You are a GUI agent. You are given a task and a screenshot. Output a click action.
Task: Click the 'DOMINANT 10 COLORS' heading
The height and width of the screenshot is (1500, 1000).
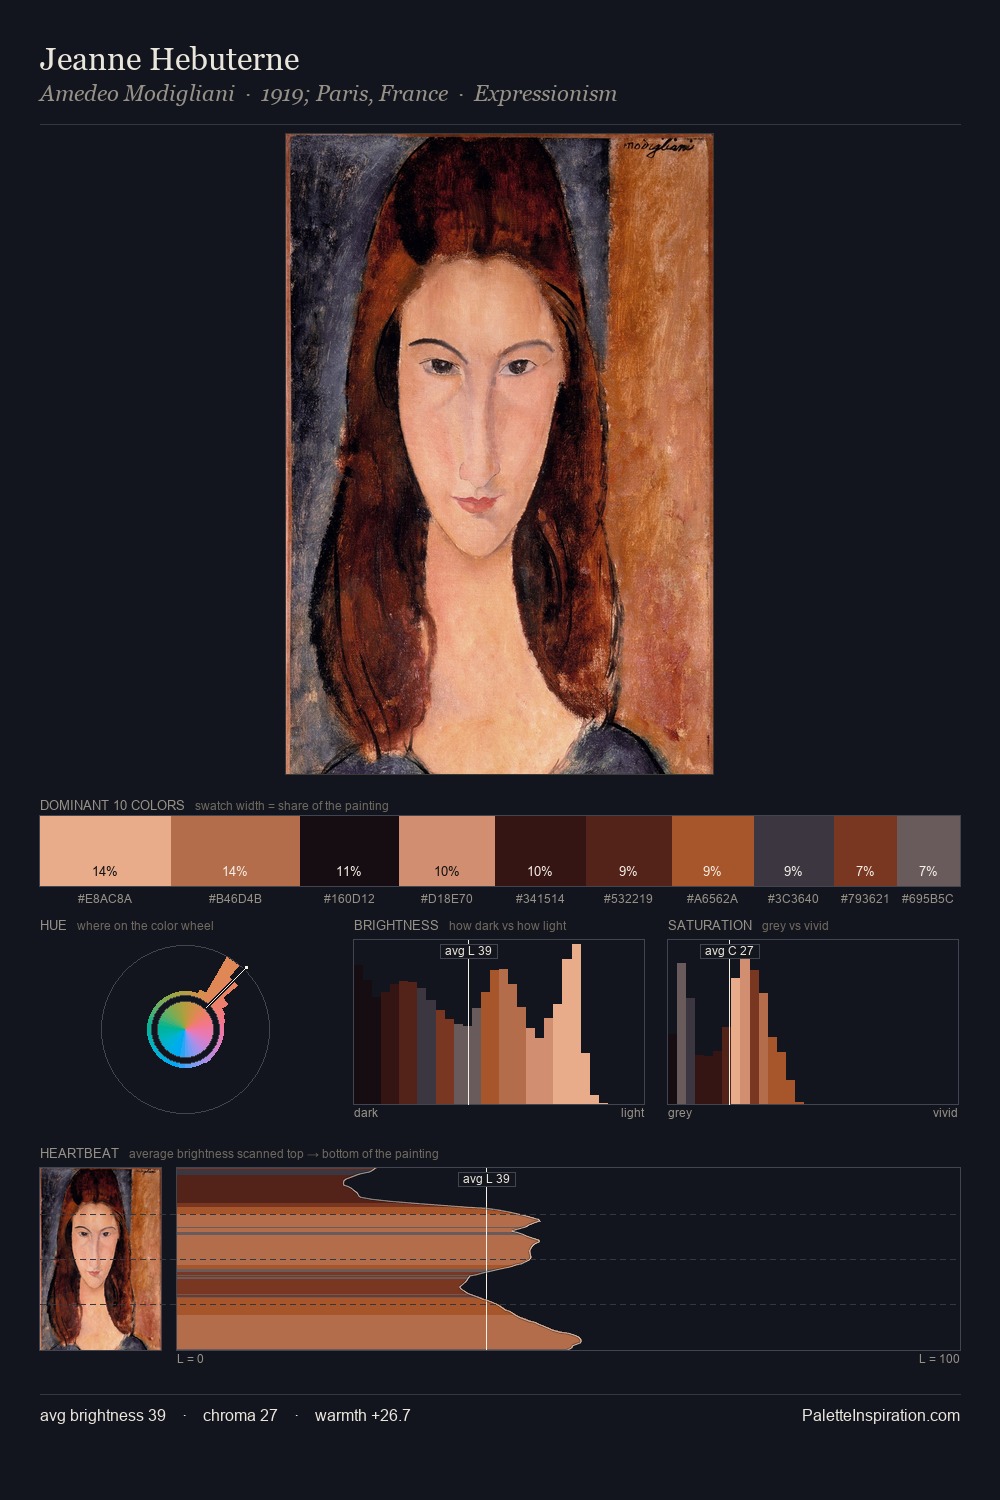112,805
